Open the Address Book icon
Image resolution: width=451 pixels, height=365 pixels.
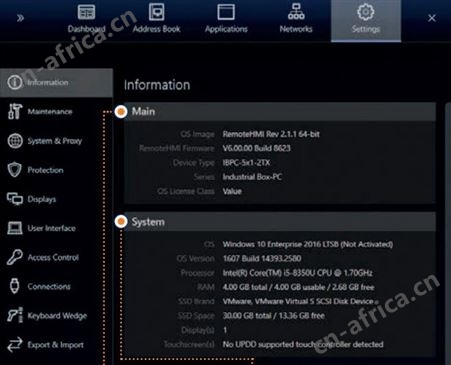pos(156,12)
